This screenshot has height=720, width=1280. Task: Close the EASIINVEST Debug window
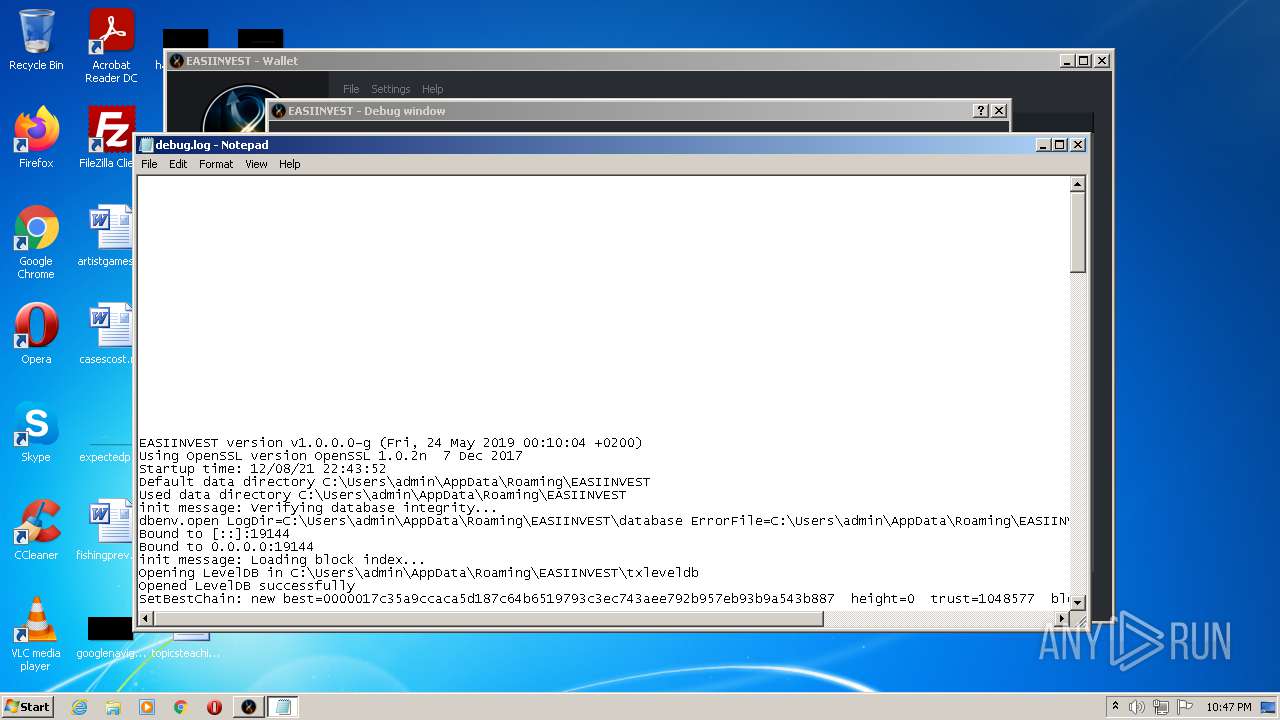click(998, 111)
